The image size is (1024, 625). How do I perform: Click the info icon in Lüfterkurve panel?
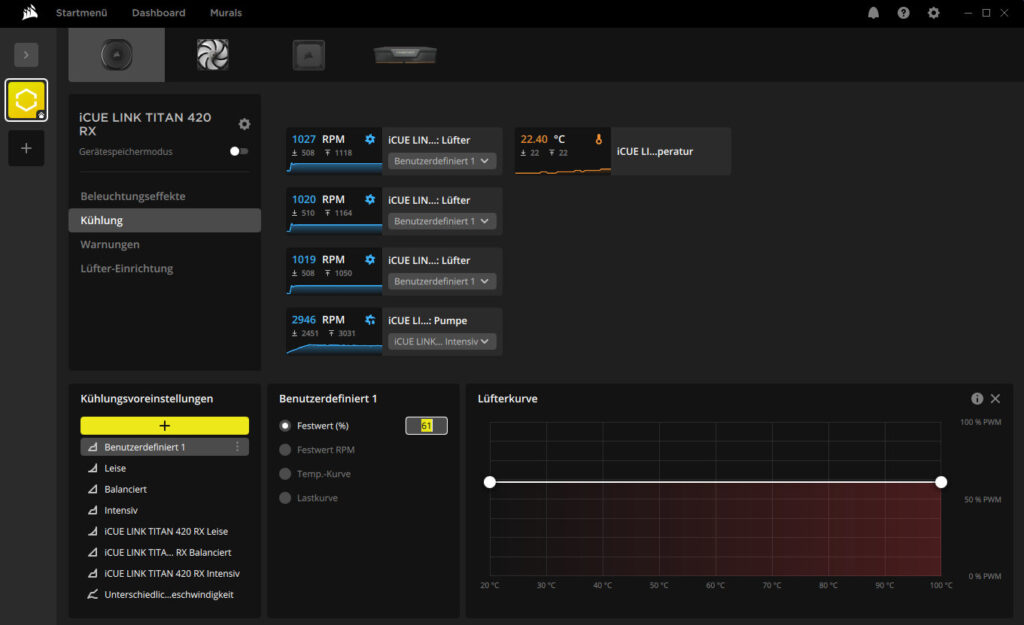point(977,398)
